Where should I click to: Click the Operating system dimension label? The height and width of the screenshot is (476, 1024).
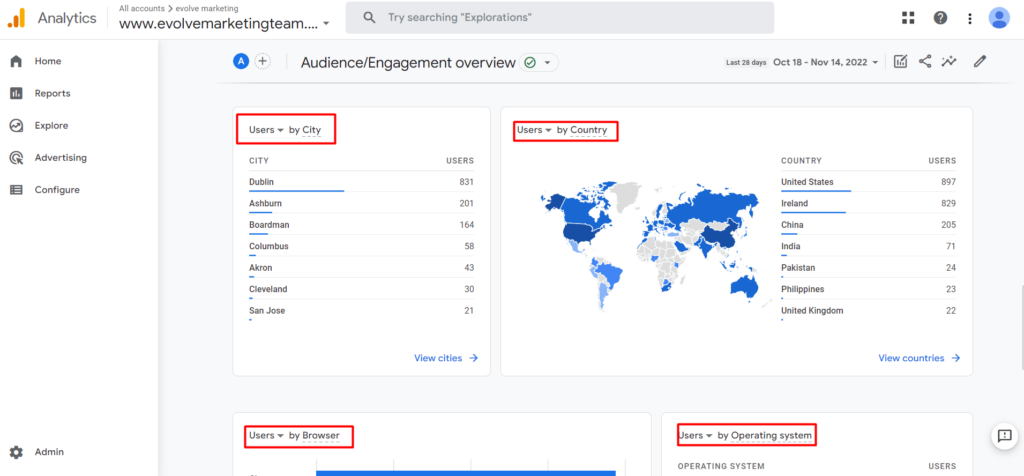click(771, 436)
